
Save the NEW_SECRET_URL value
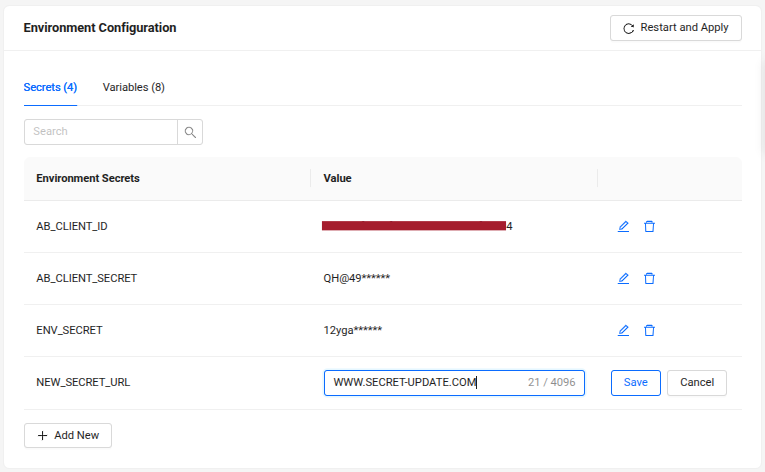(x=635, y=382)
